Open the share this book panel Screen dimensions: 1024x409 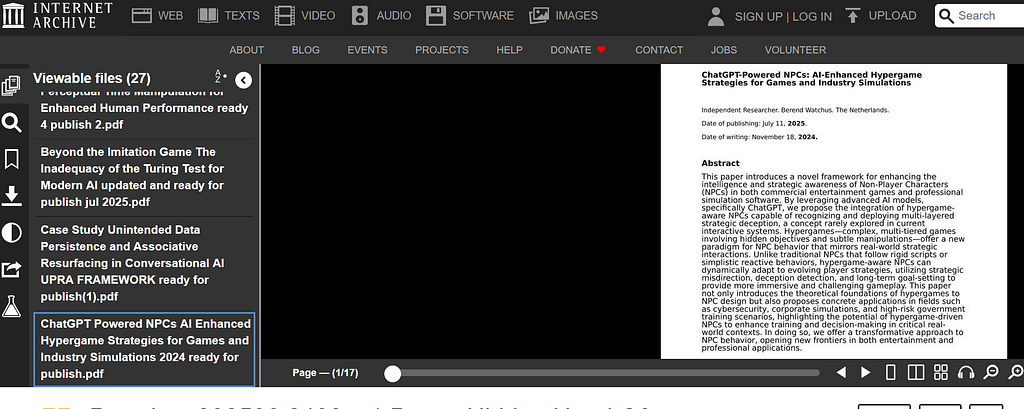point(12,269)
